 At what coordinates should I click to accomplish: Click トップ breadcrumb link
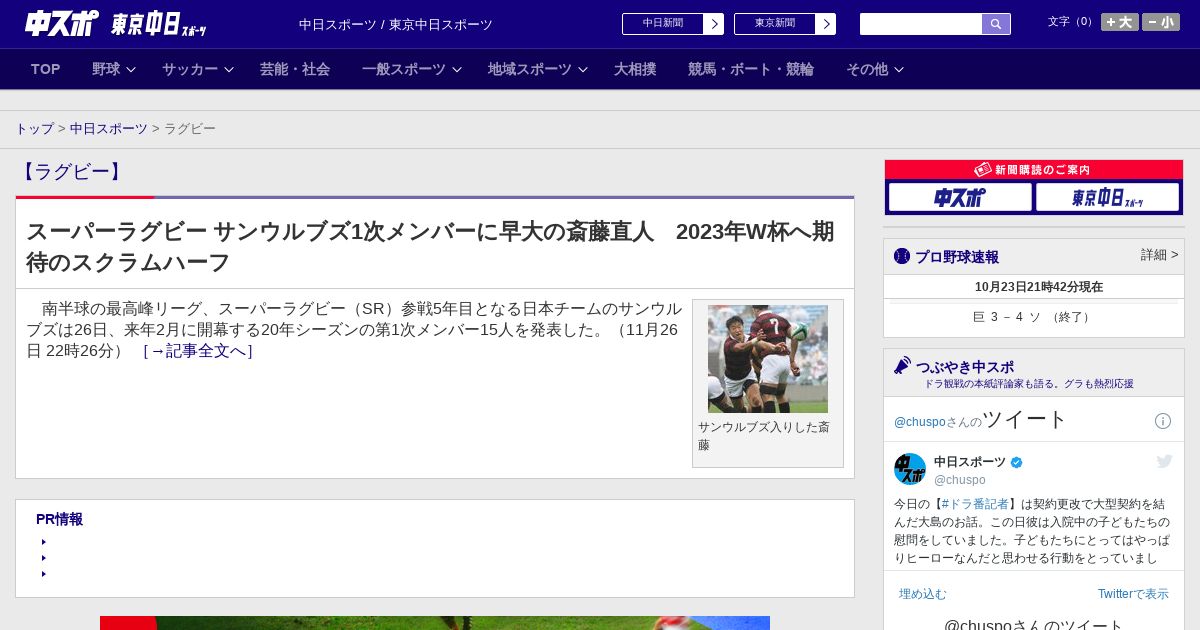34,129
